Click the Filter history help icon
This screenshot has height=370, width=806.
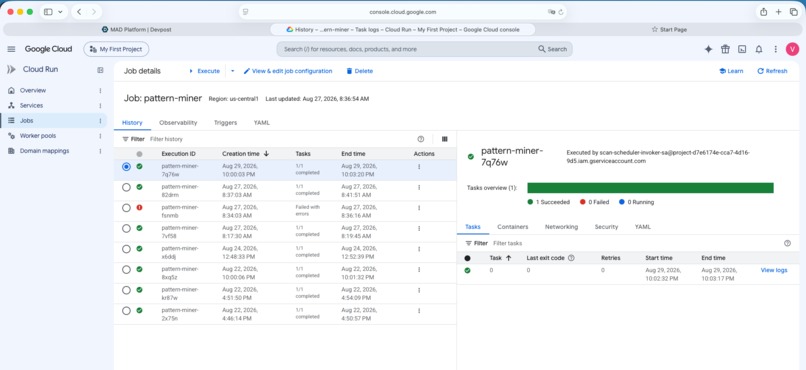(x=421, y=139)
